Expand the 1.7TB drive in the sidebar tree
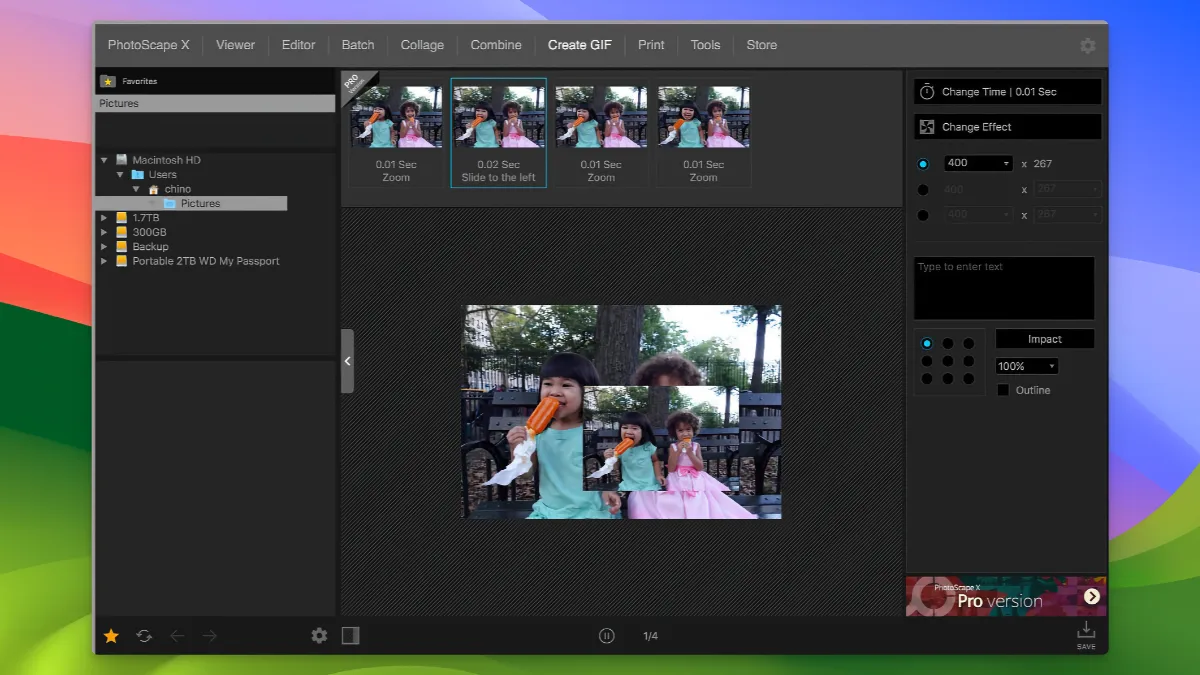Image resolution: width=1200 pixels, height=675 pixels. coord(104,217)
